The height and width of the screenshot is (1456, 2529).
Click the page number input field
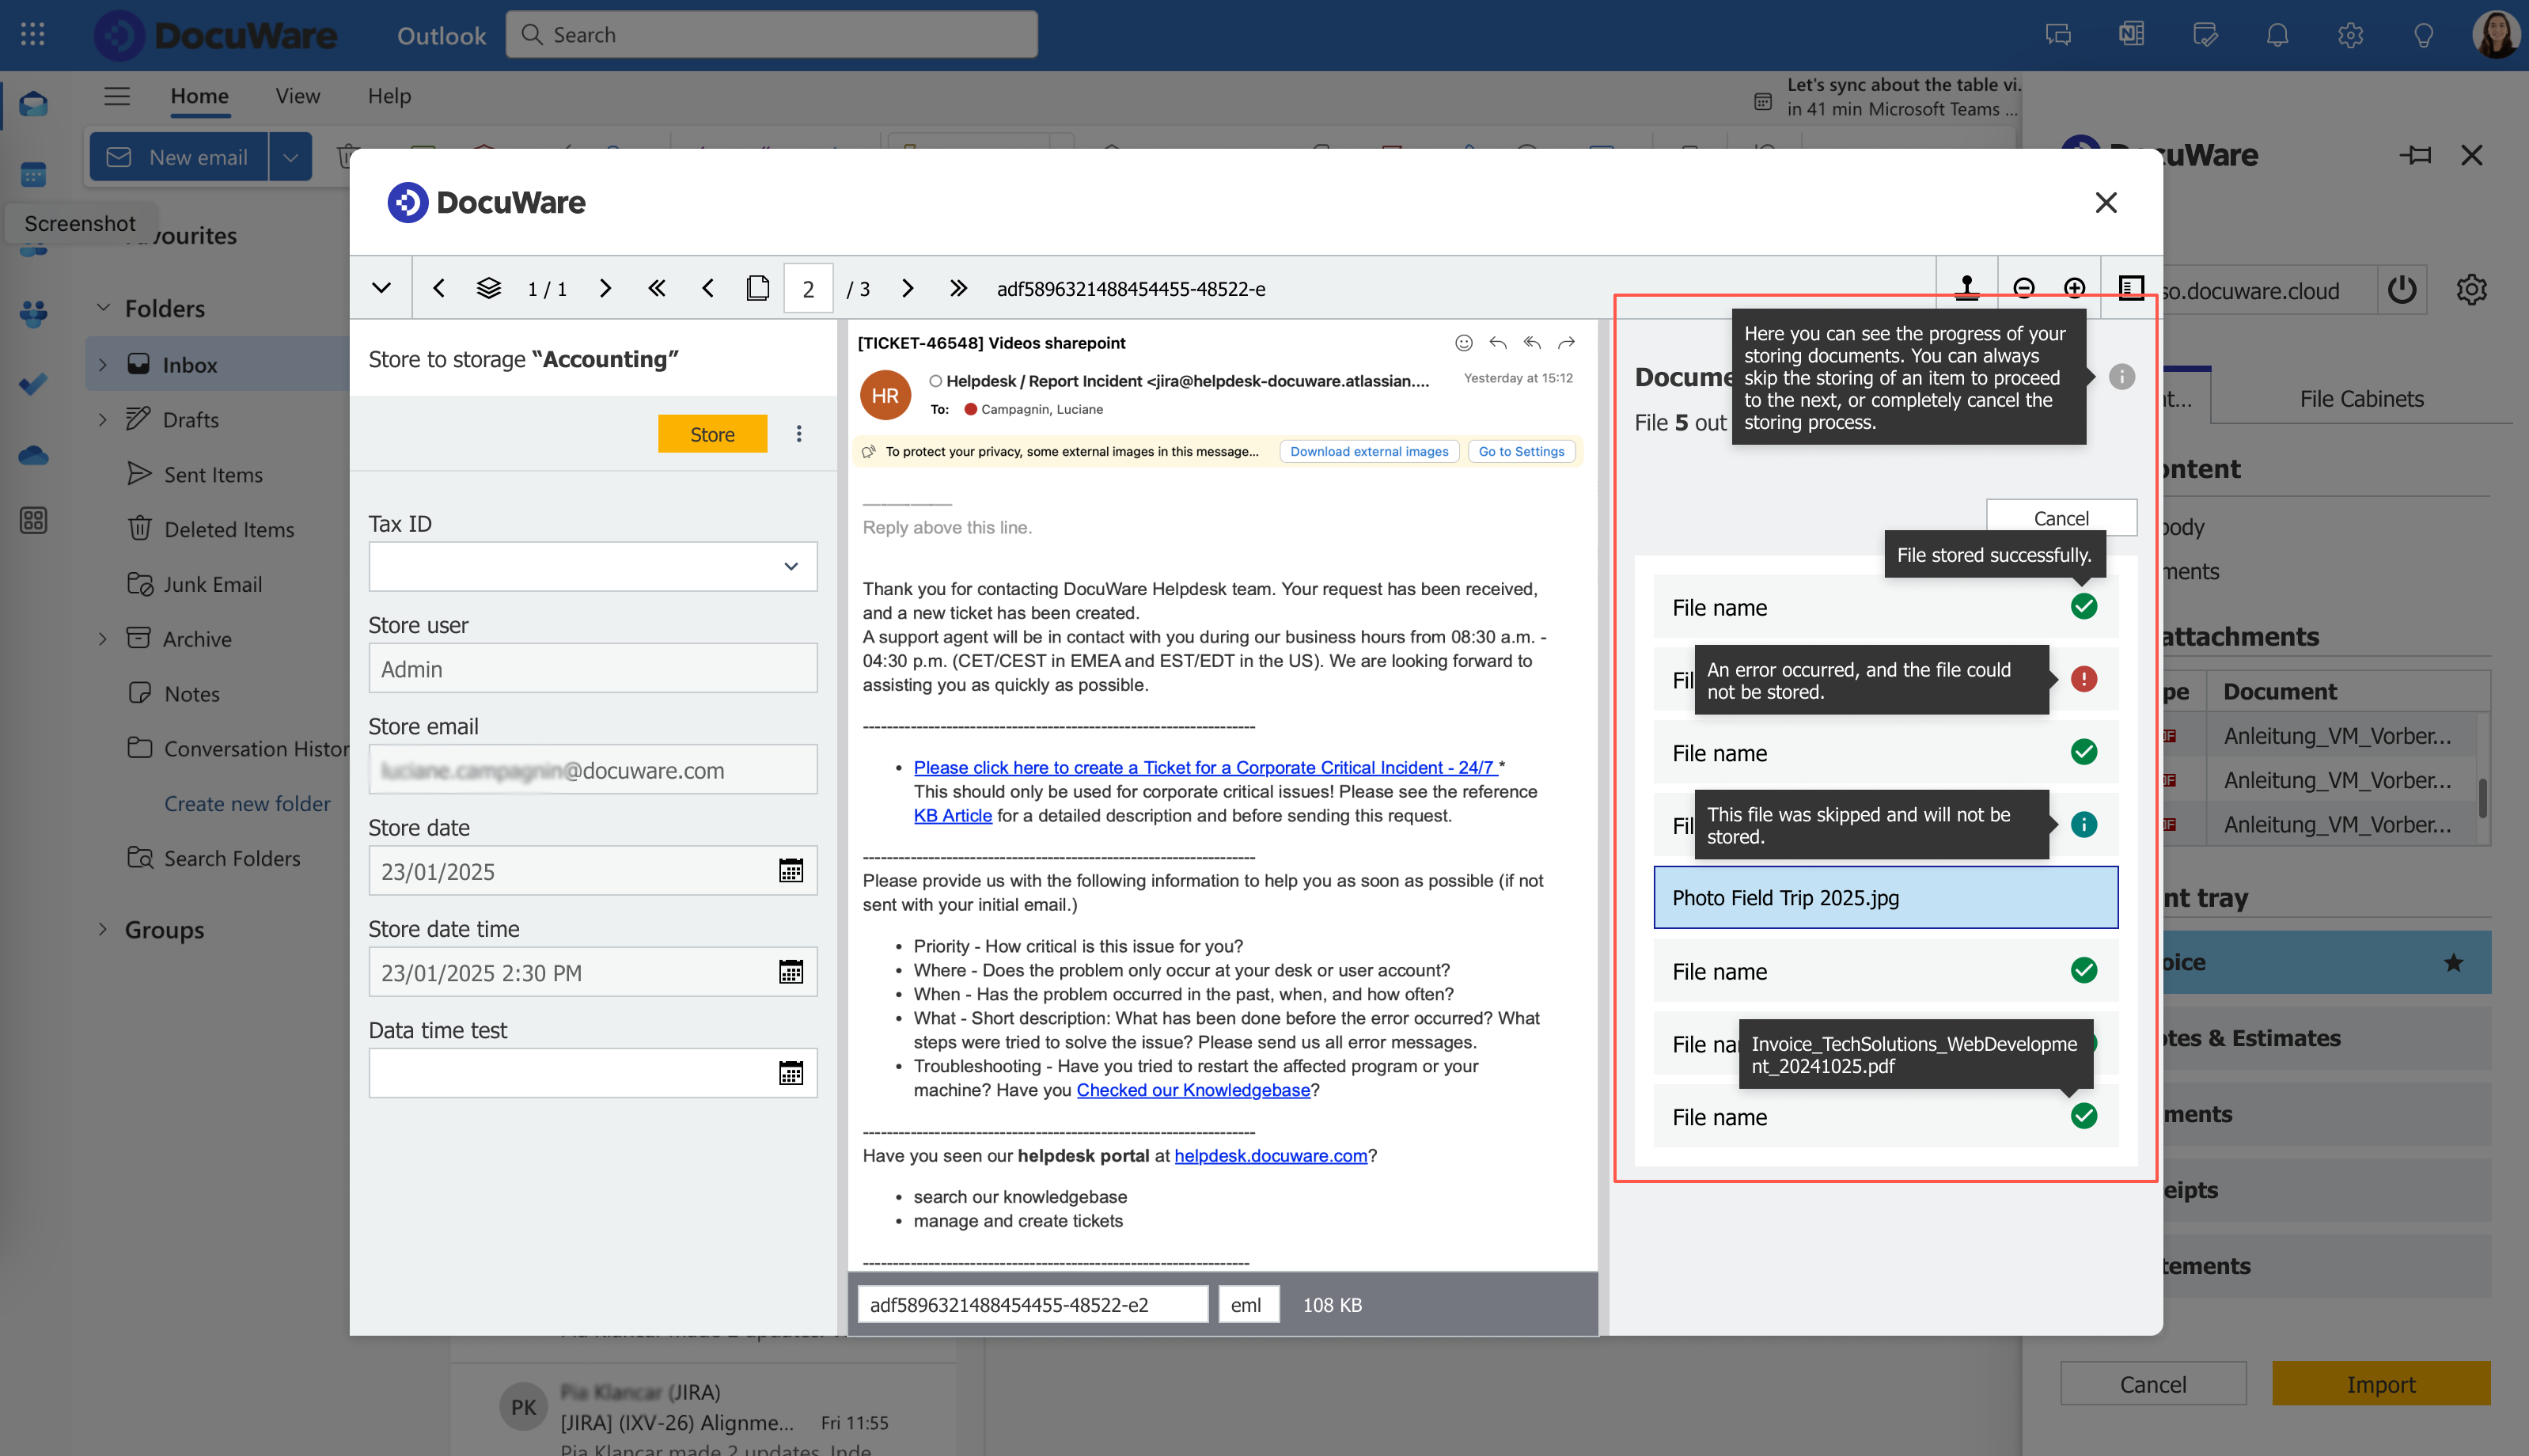808,289
